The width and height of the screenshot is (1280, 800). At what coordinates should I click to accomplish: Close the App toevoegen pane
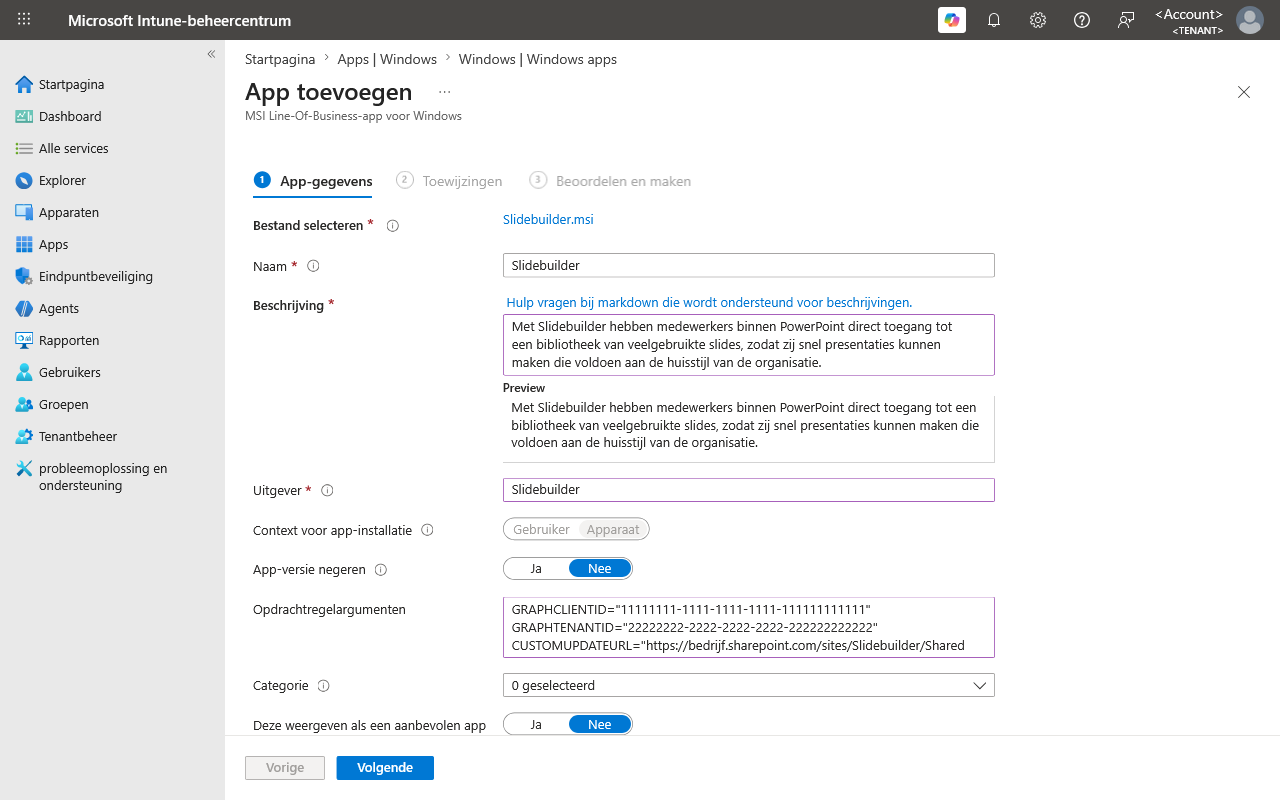coord(1244,92)
